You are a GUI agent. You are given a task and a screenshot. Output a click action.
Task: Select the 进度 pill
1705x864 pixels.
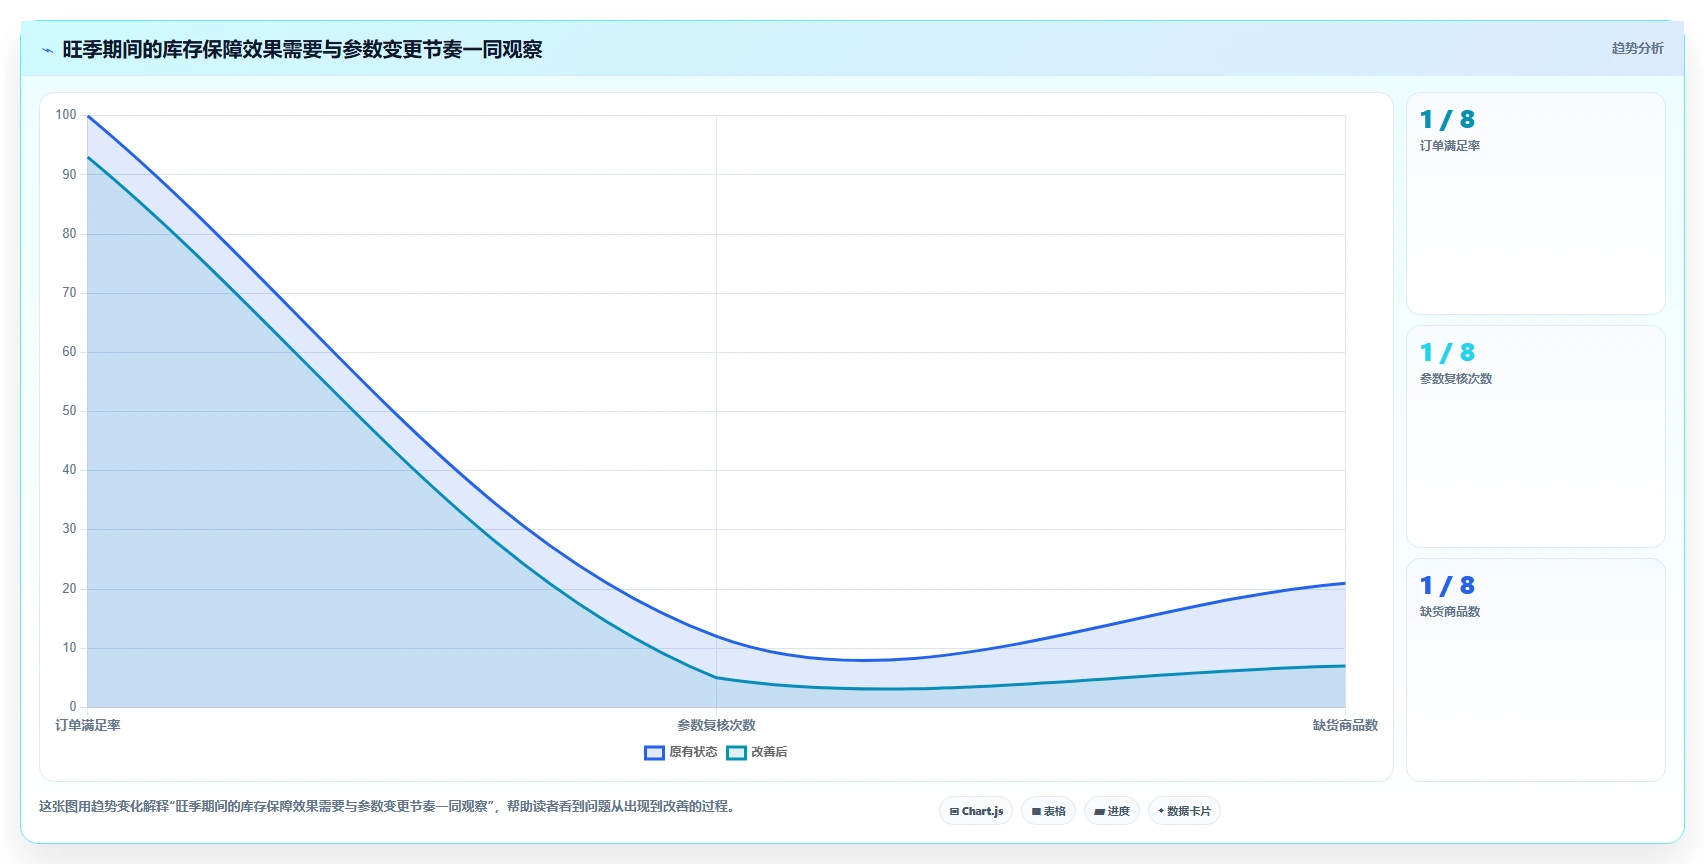click(x=1112, y=811)
